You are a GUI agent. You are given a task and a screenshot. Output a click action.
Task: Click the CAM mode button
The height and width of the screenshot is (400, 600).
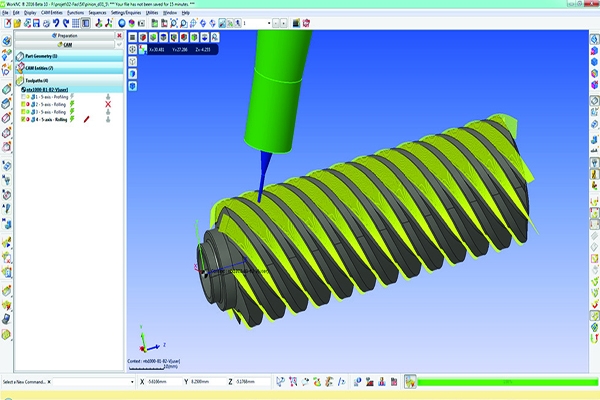(66, 43)
